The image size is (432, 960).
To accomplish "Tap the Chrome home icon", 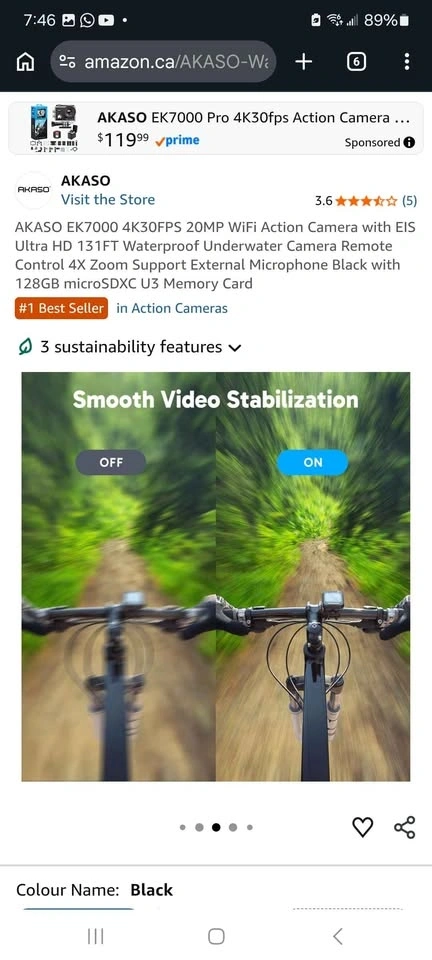I will click(x=25, y=62).
